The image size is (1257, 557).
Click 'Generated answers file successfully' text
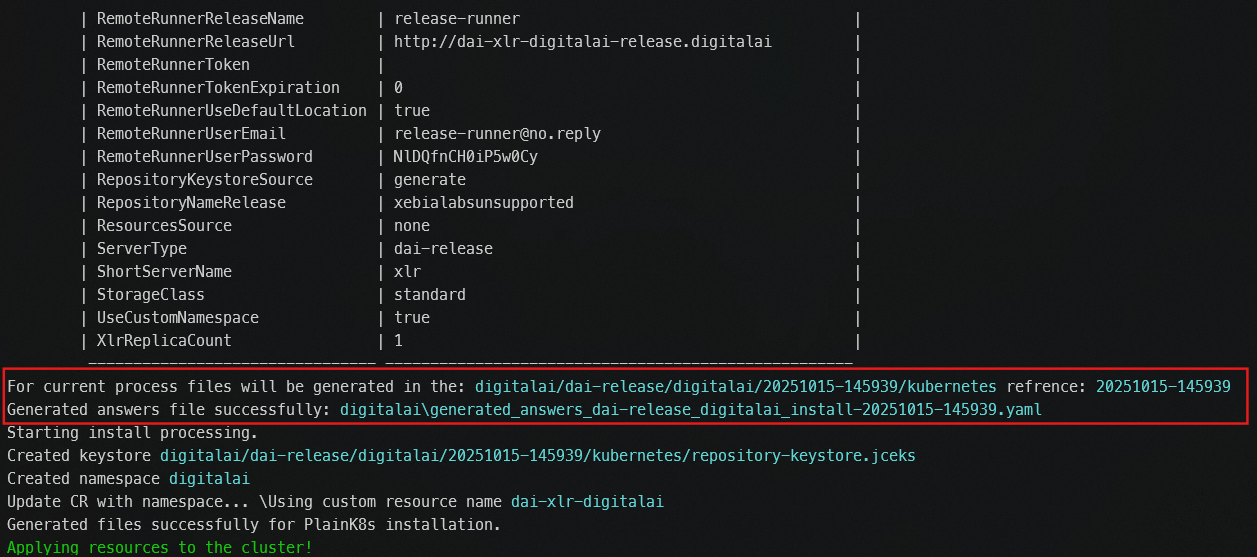[x=169, y=410]
